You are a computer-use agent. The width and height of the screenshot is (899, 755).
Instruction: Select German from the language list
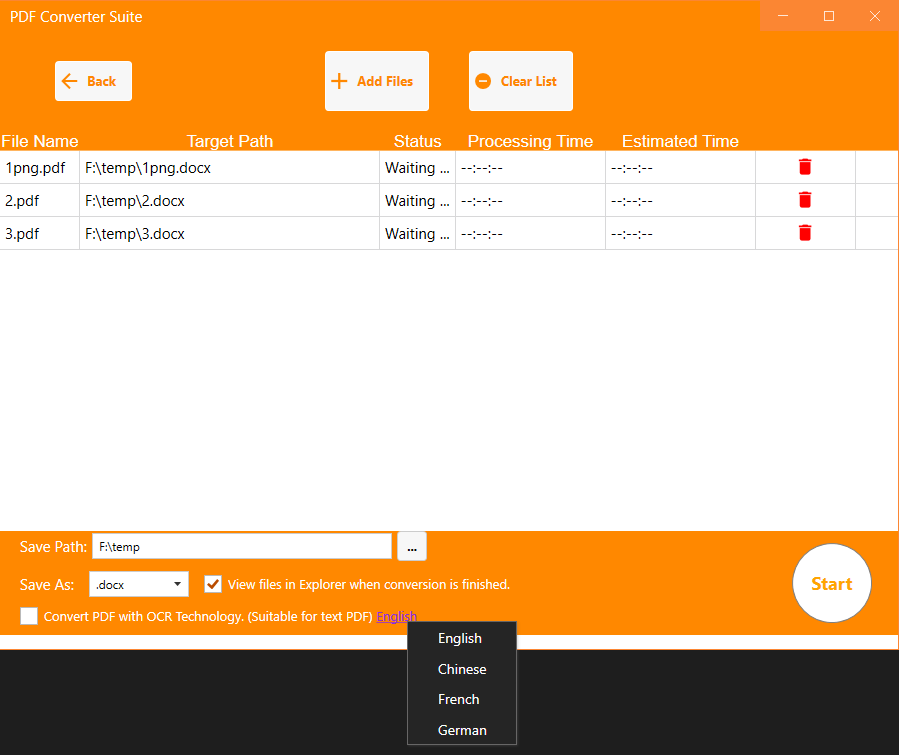point(461,730)
